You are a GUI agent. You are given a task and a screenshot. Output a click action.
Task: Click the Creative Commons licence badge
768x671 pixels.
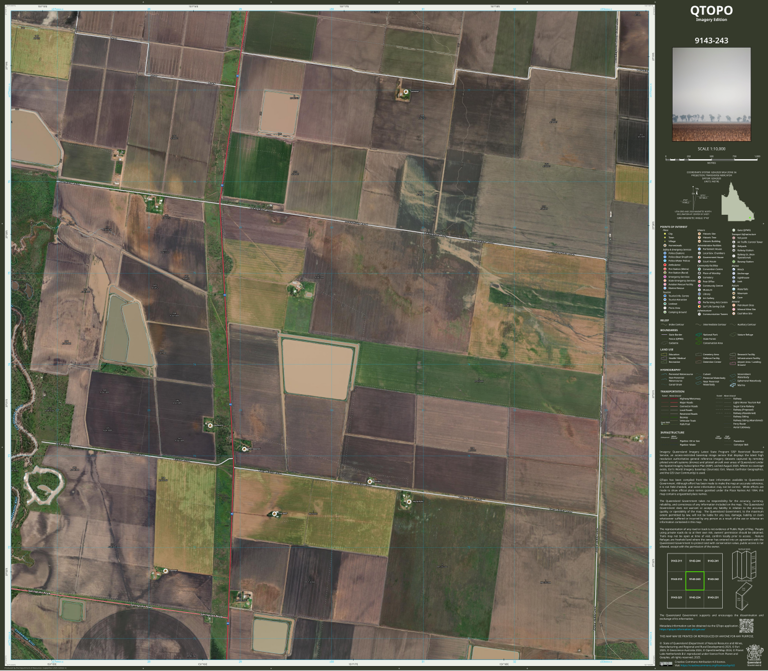coord(666,664)
